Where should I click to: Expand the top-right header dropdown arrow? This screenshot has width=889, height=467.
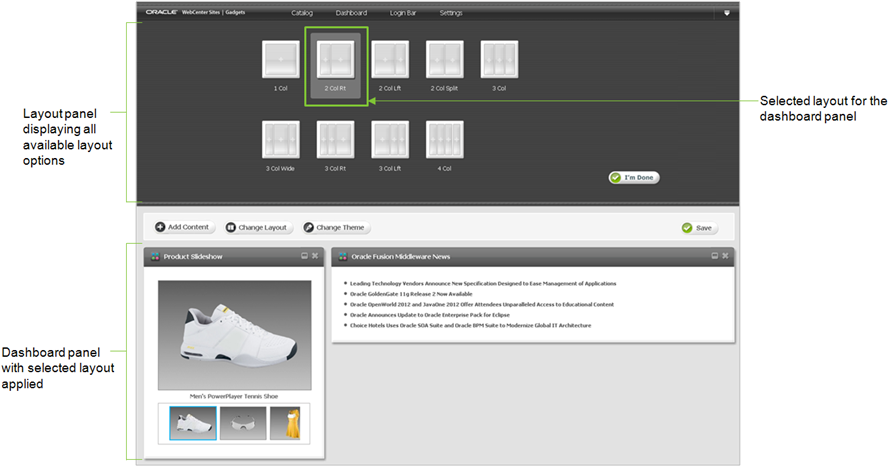click(x=727, y=12)
